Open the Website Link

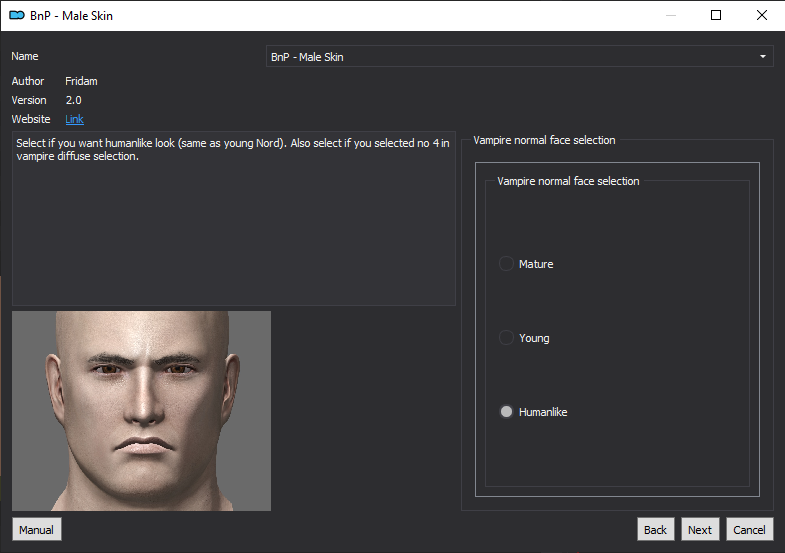pos(75,119)
